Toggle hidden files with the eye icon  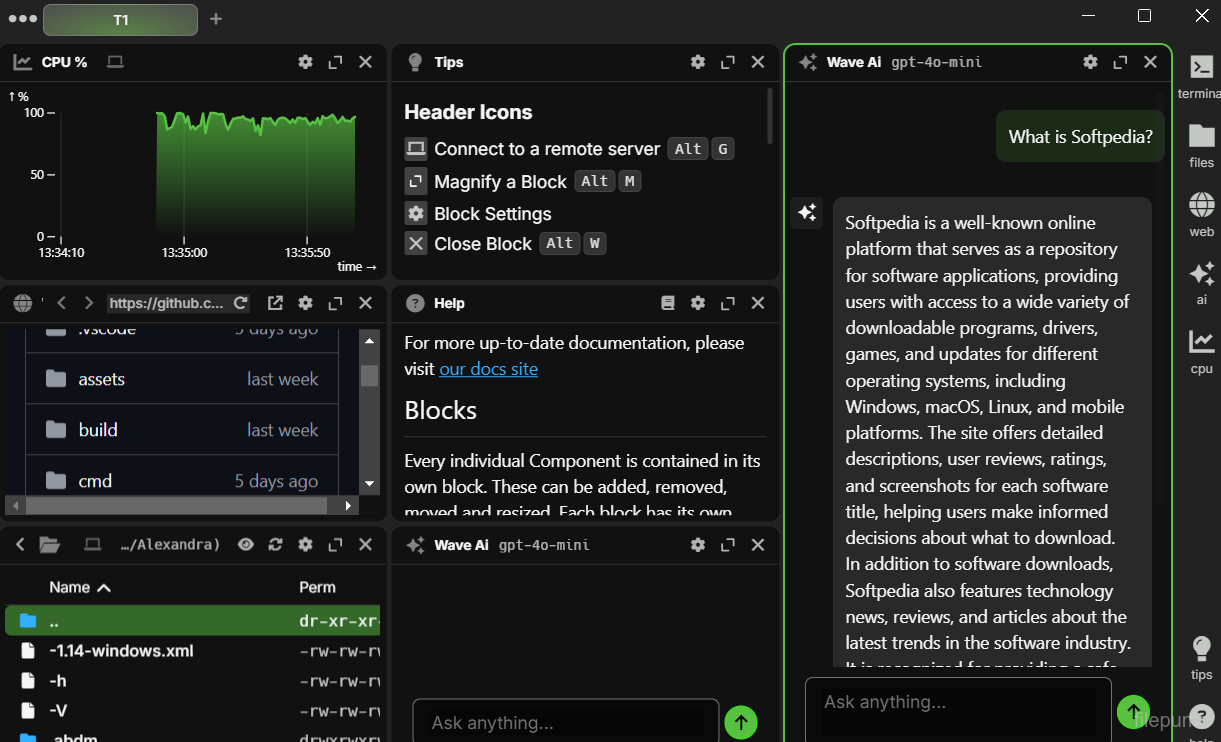pos(245,544)
